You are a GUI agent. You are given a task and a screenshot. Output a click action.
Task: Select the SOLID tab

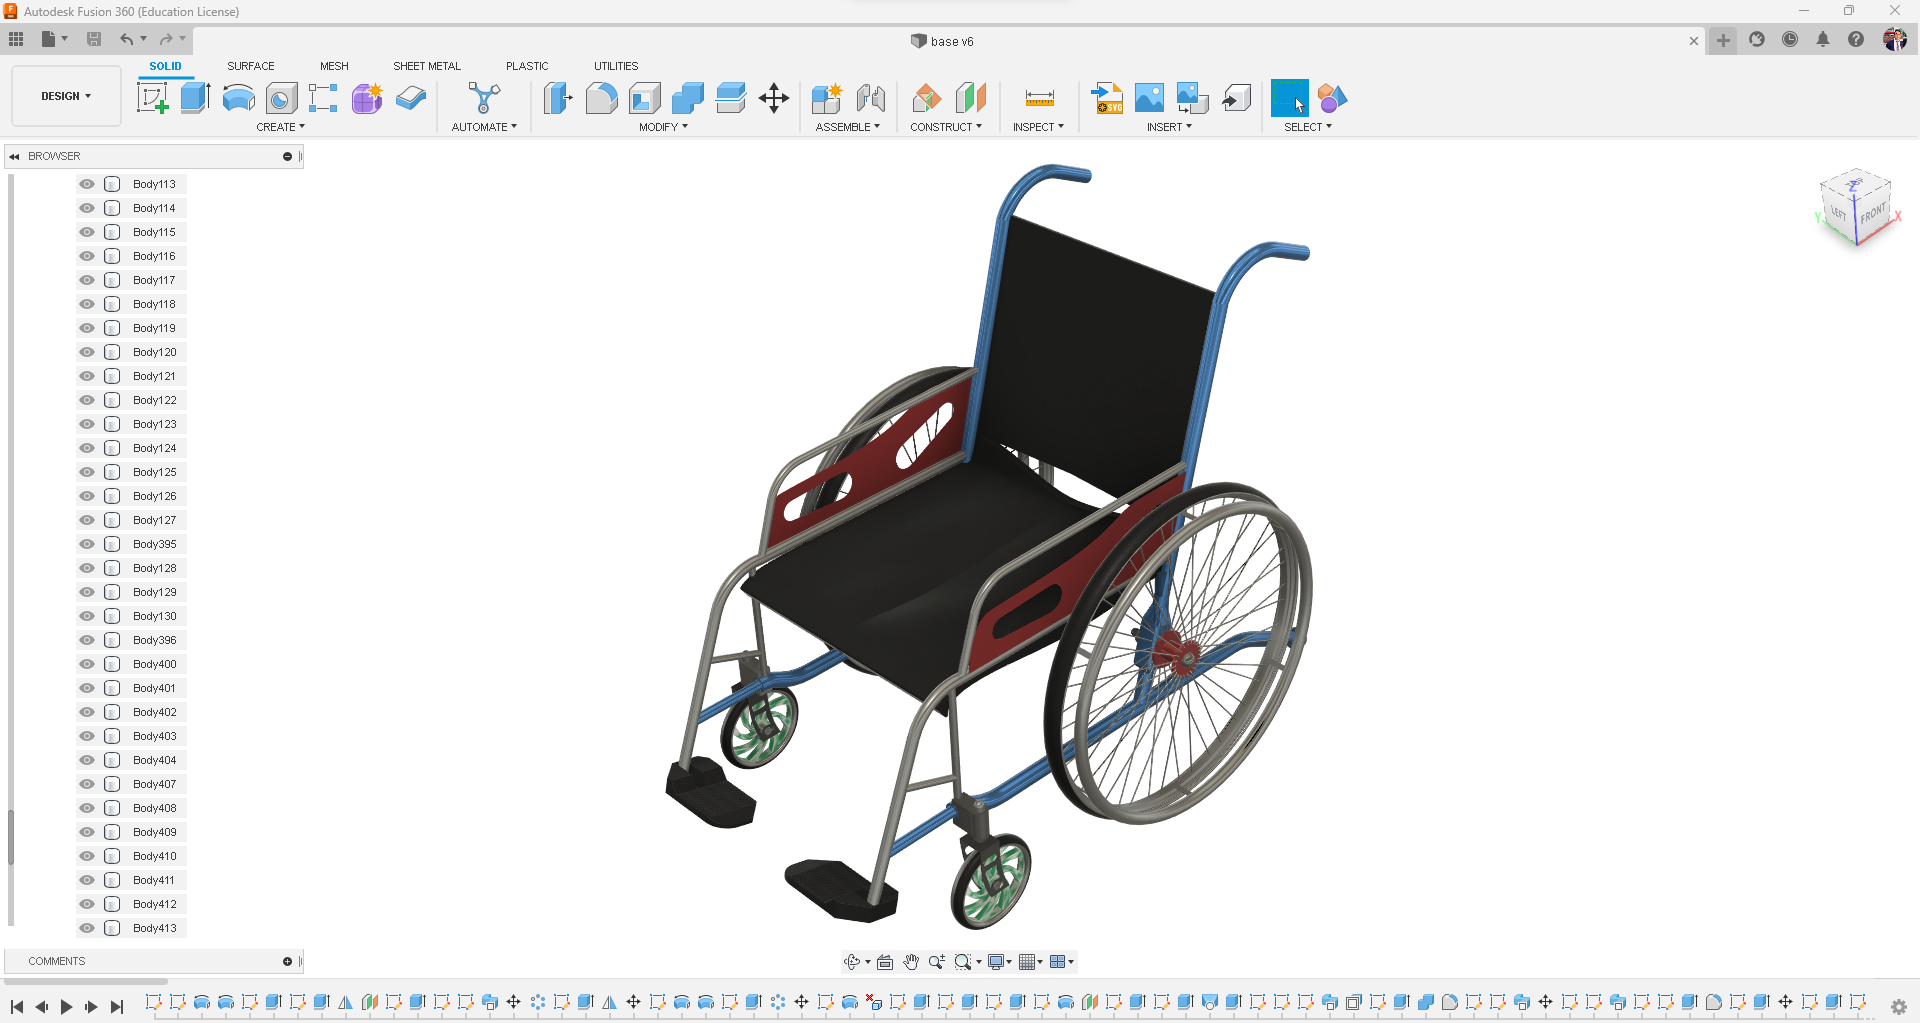[x=166, y=66]
